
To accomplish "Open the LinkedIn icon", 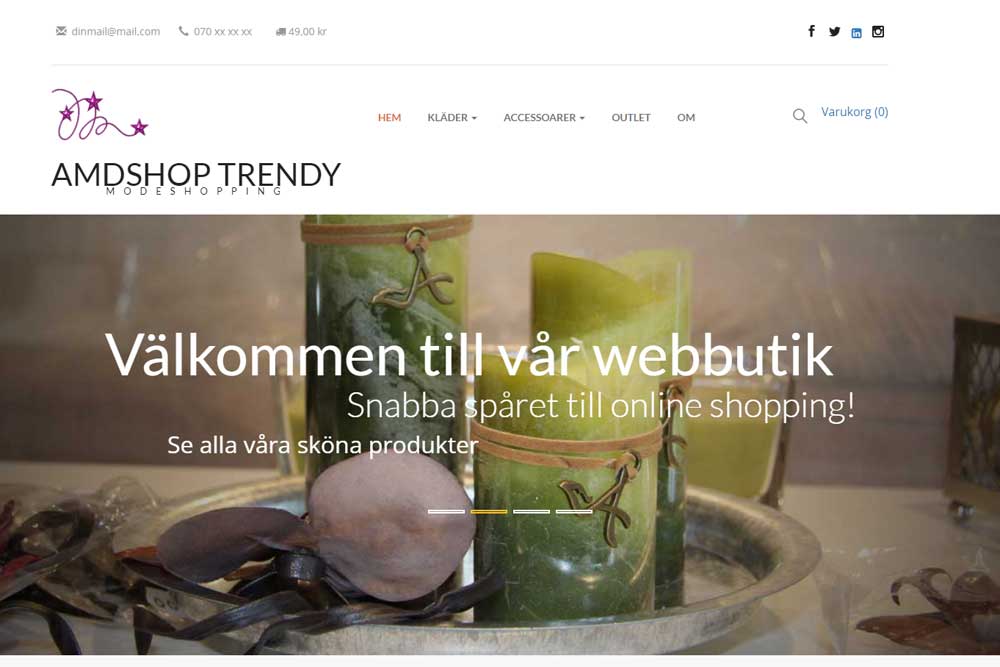I will pyautogui.click(x=857, y=33).
